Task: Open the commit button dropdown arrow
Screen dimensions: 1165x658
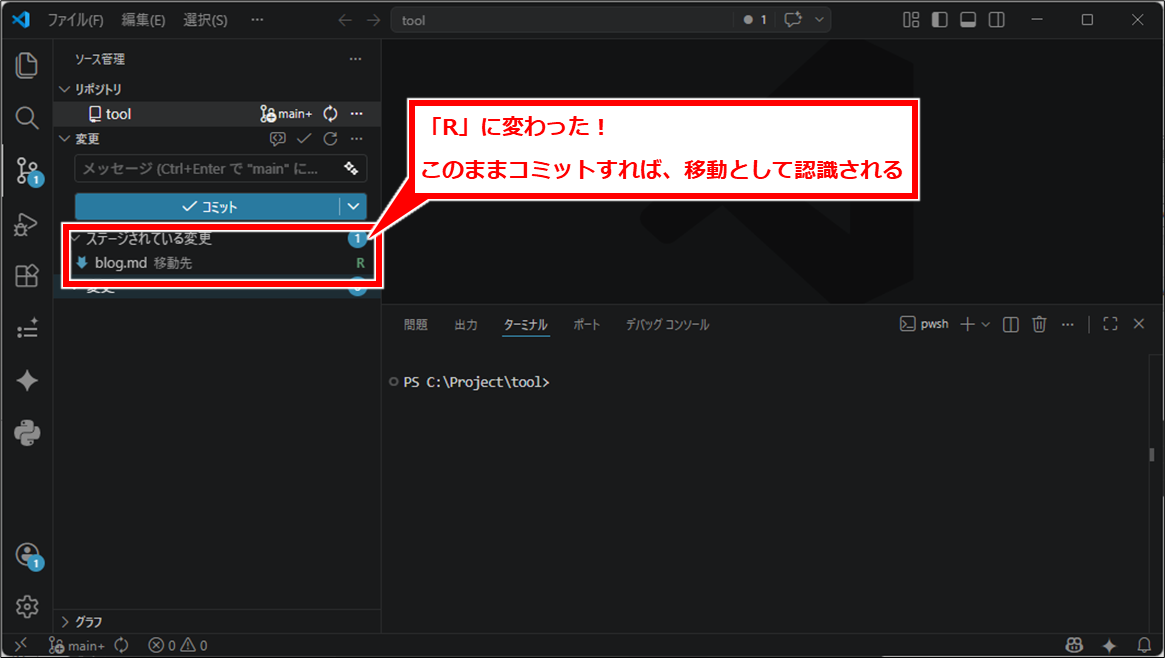Action: 353,206
